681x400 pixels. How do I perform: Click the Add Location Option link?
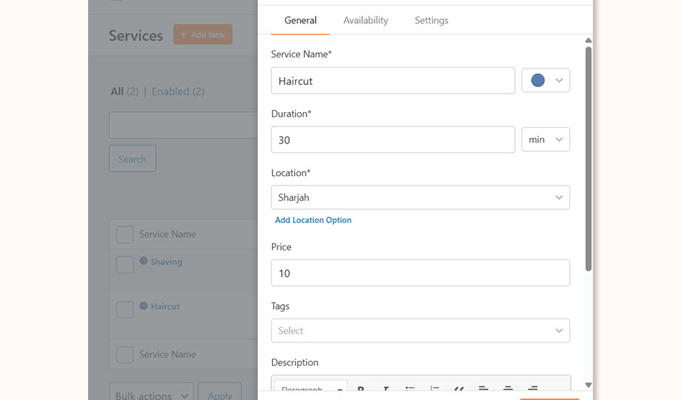313,220
